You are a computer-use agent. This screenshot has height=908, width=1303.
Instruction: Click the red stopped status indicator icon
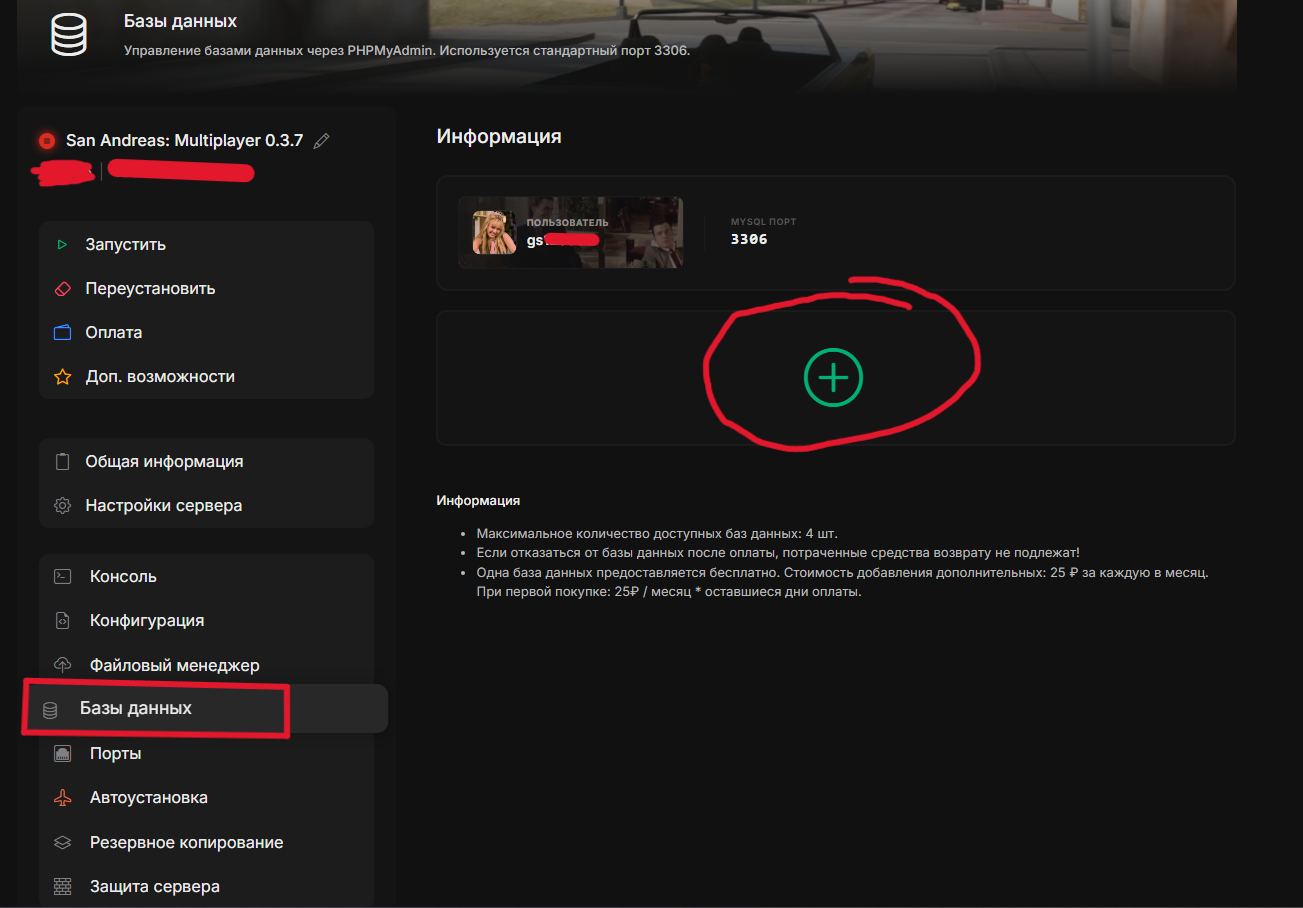(47, 141)
